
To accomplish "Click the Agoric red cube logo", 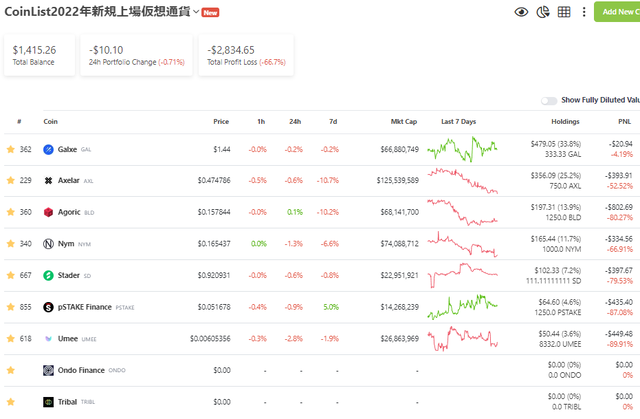I will (x=48, y=212).
